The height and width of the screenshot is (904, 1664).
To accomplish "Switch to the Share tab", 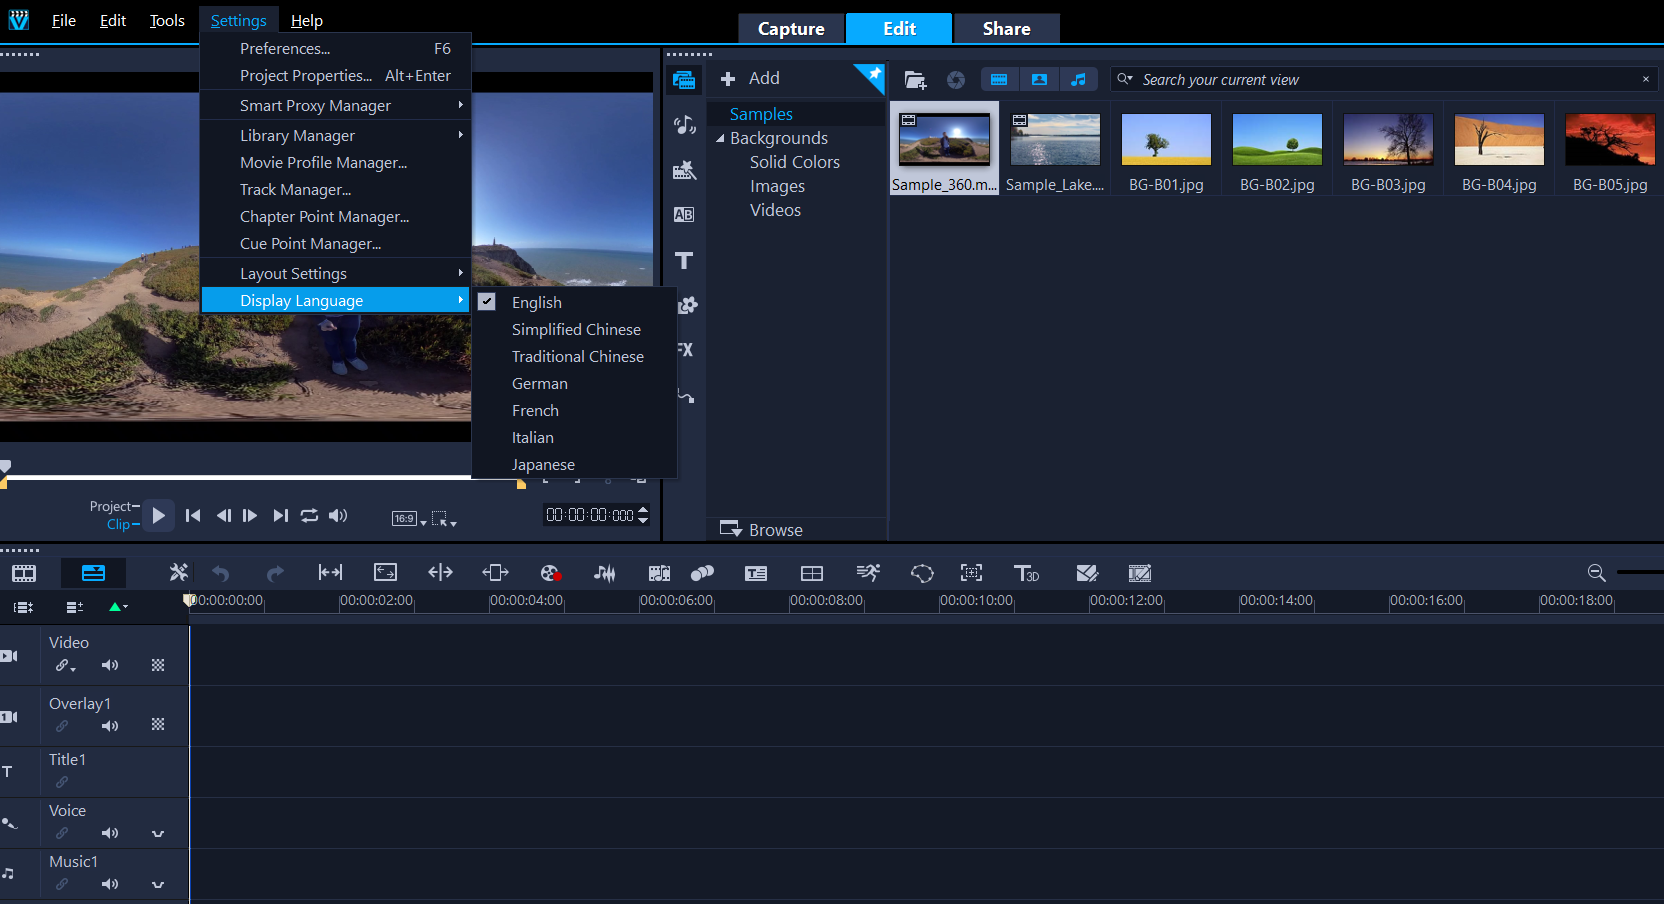I will [x=1006, y=29].
